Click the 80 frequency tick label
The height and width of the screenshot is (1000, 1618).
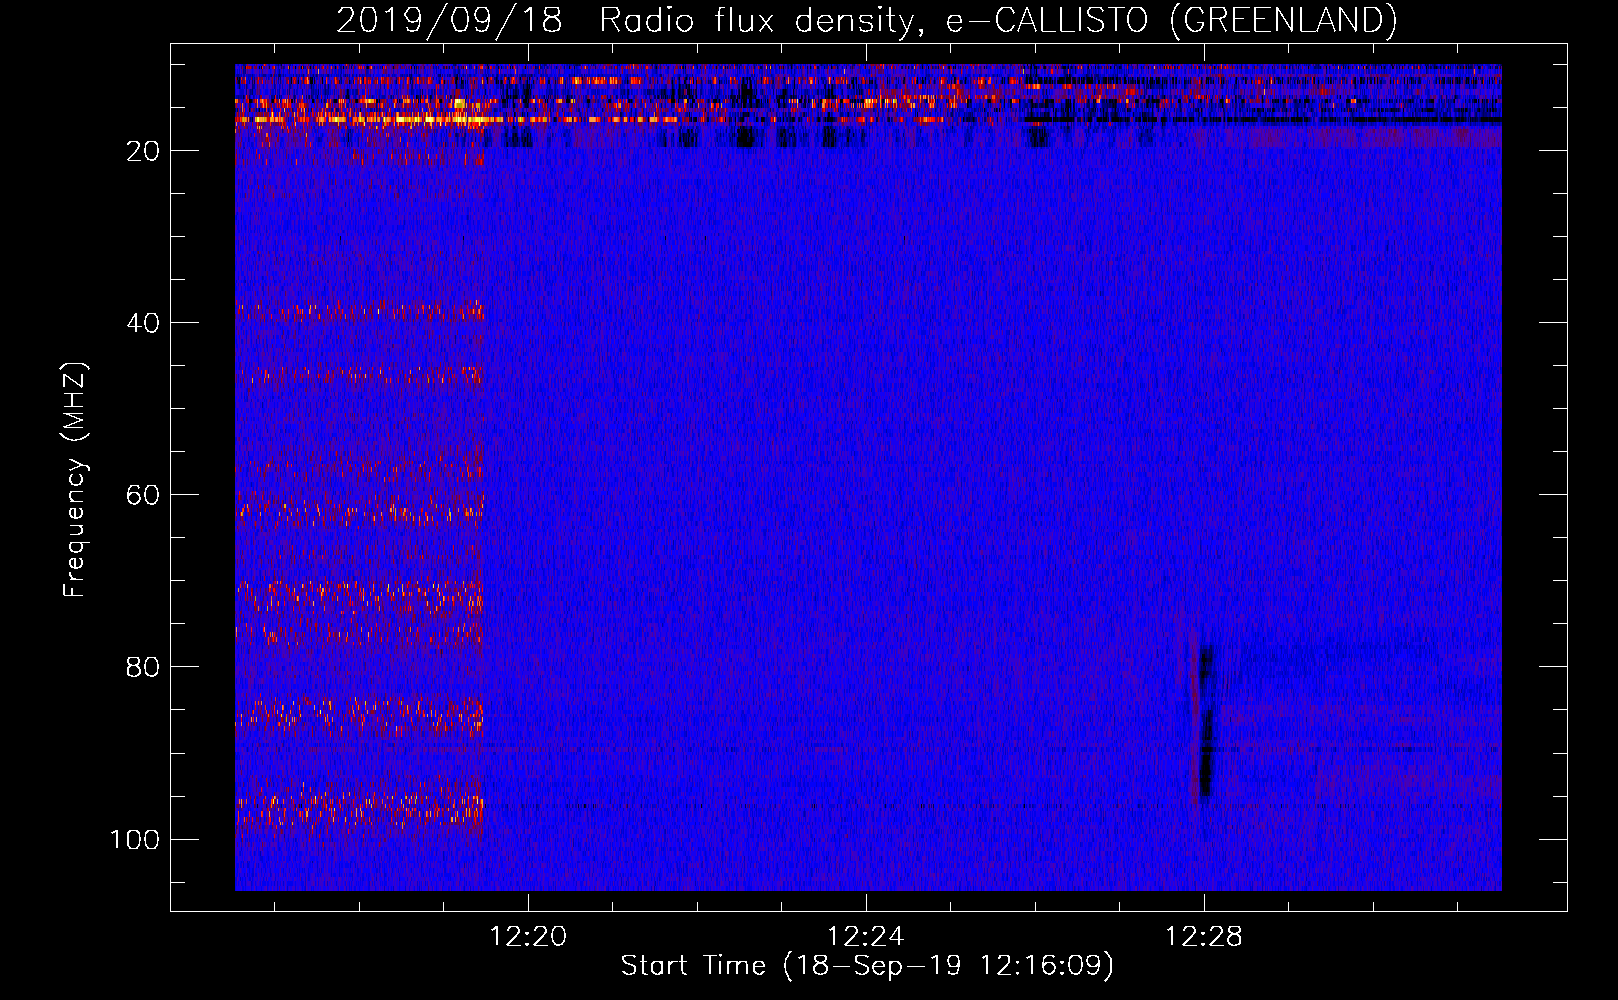(144, 667)
